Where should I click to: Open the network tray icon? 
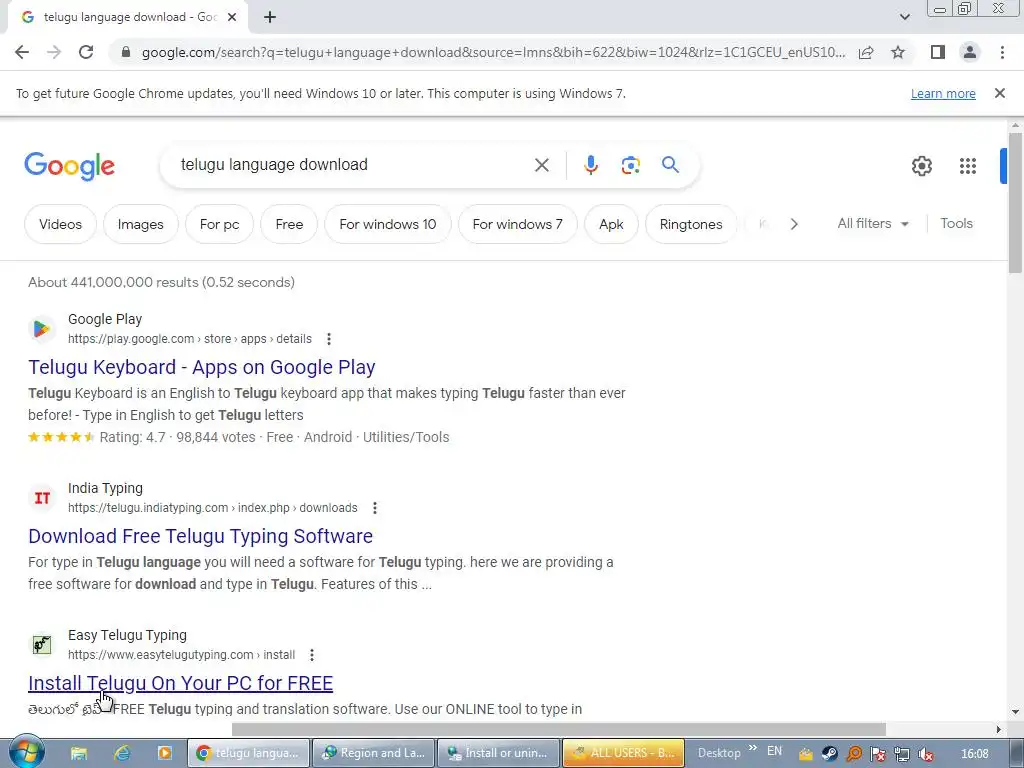pyautogui.click(x=902, y=754)
